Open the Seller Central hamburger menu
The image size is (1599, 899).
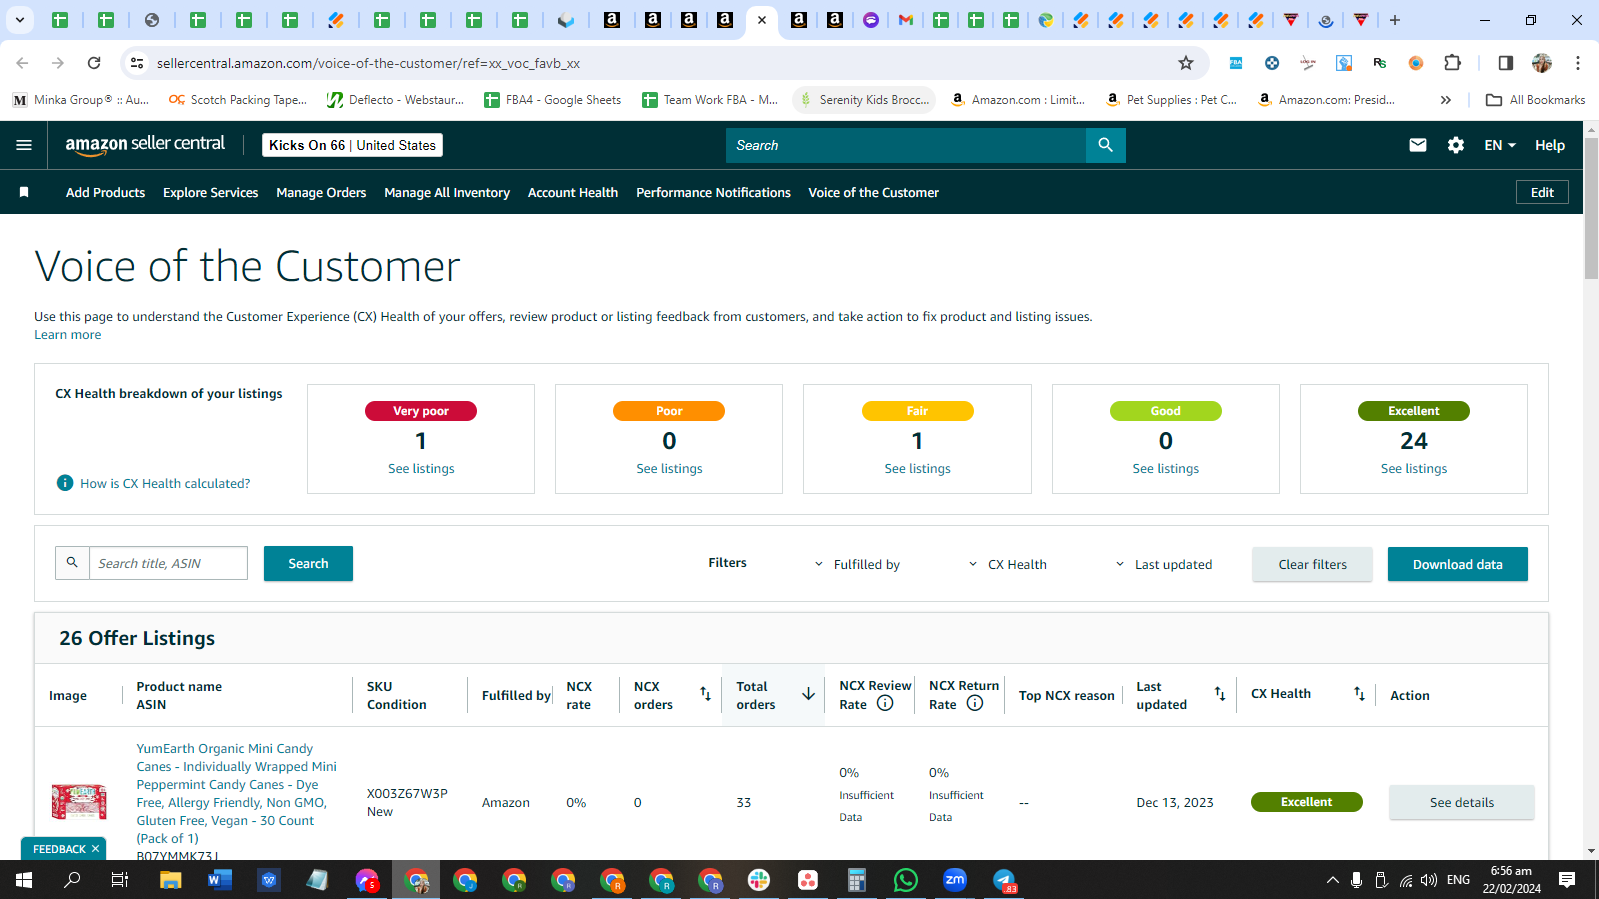[x=24, y=145]
